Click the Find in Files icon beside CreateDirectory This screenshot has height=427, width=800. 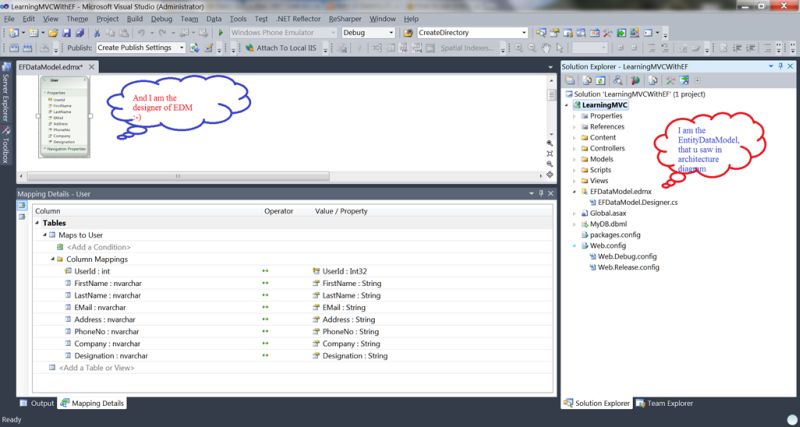coord(408,33)
